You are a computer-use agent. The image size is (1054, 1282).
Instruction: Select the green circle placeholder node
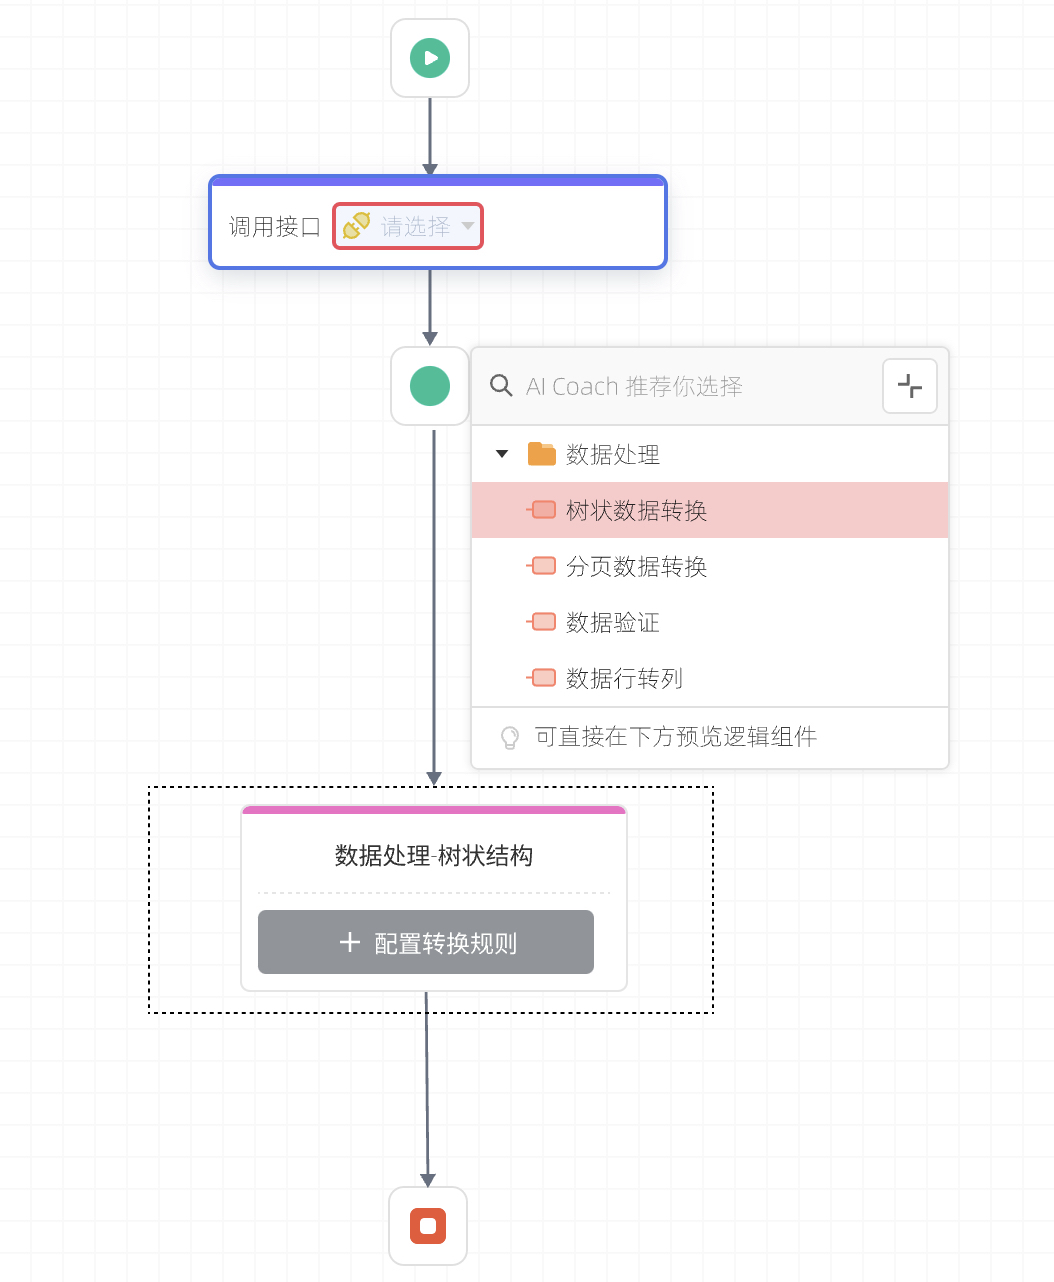click(430, 386)
